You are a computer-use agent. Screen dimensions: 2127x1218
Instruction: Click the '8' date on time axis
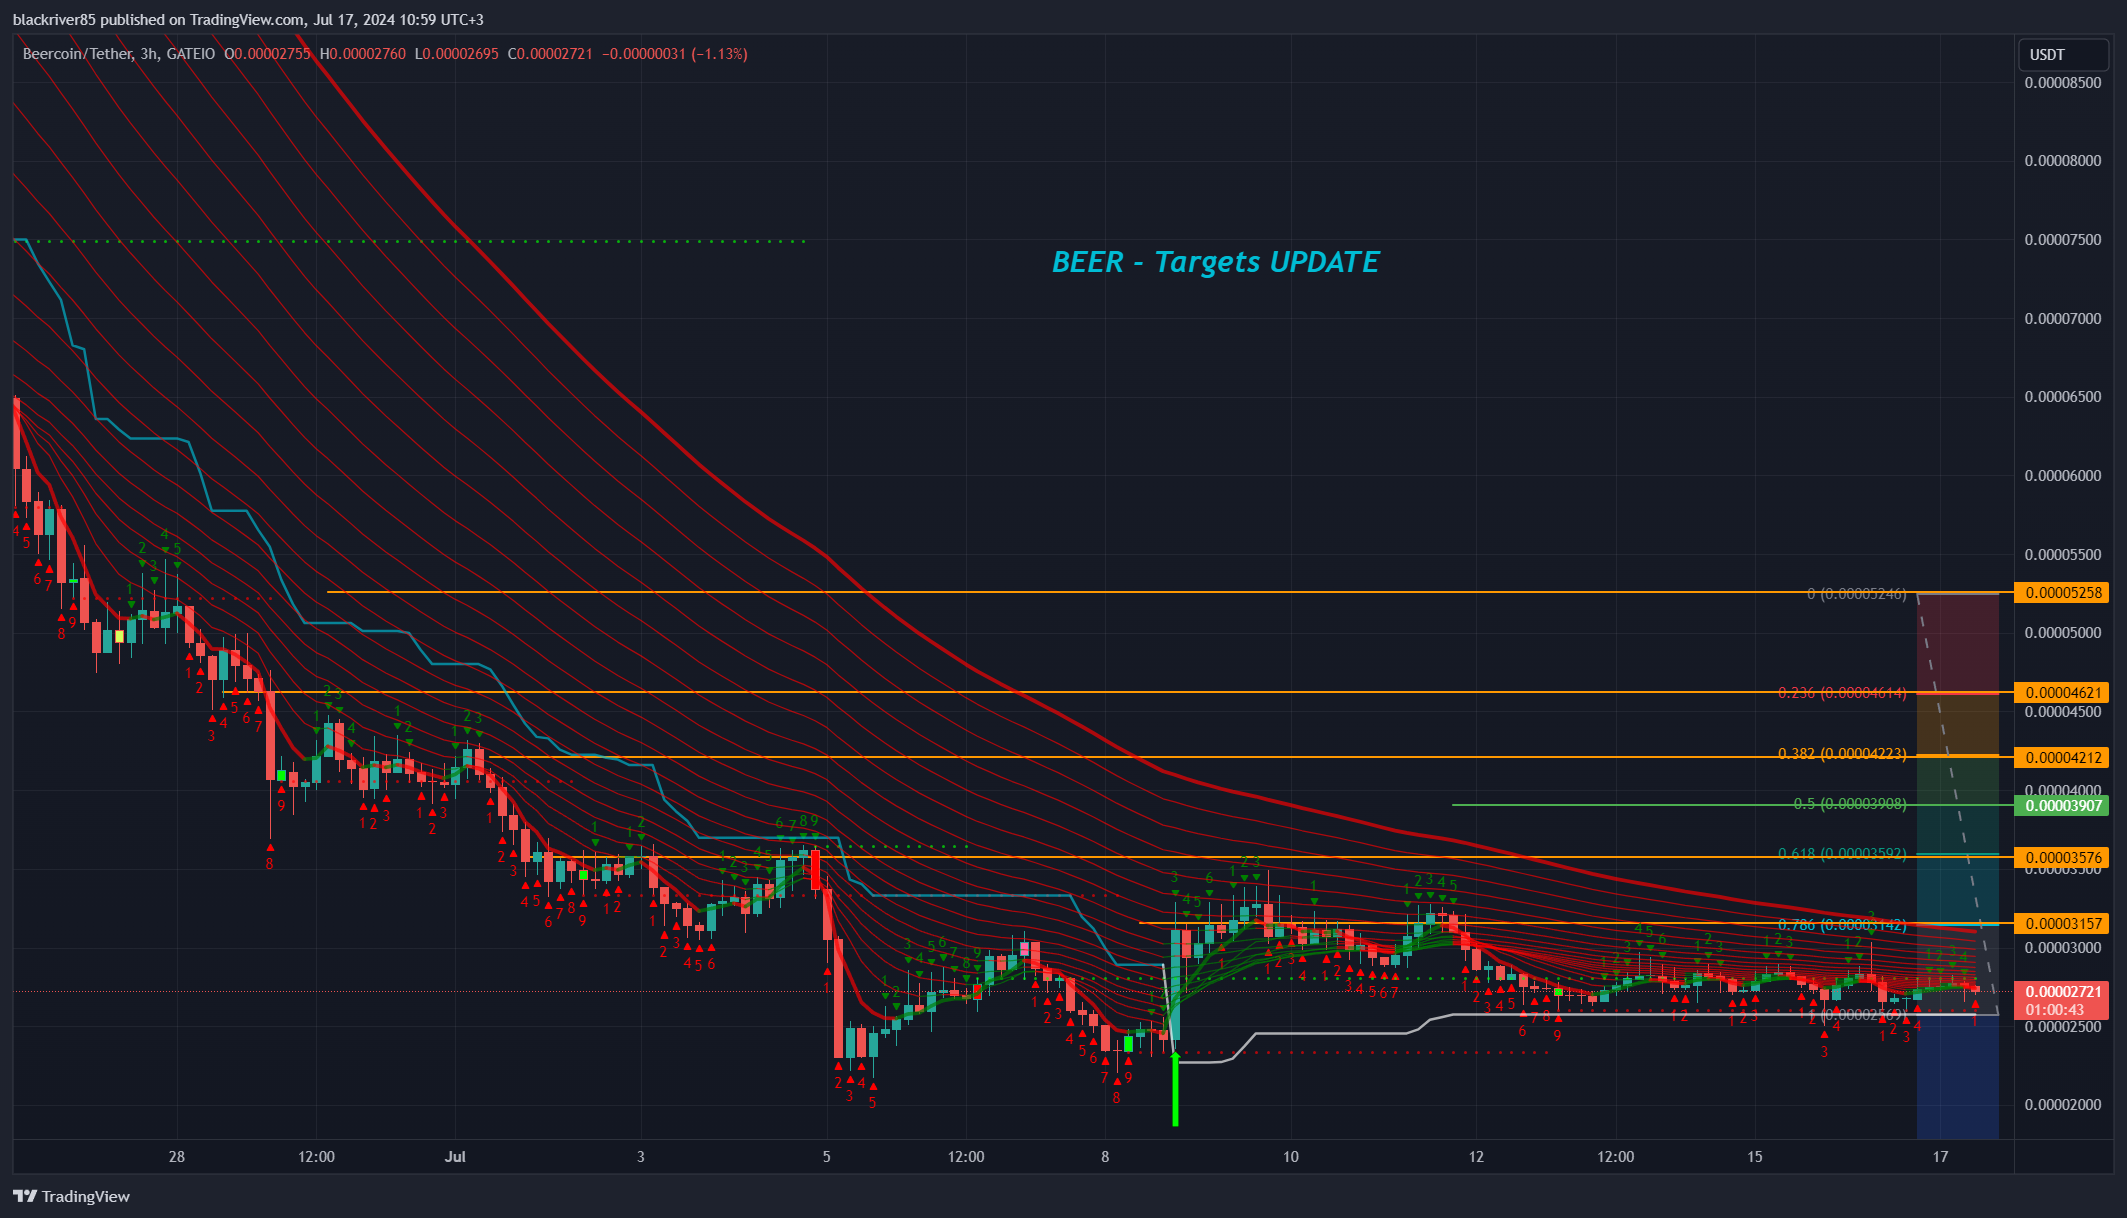click(x=1105, y=1157)
